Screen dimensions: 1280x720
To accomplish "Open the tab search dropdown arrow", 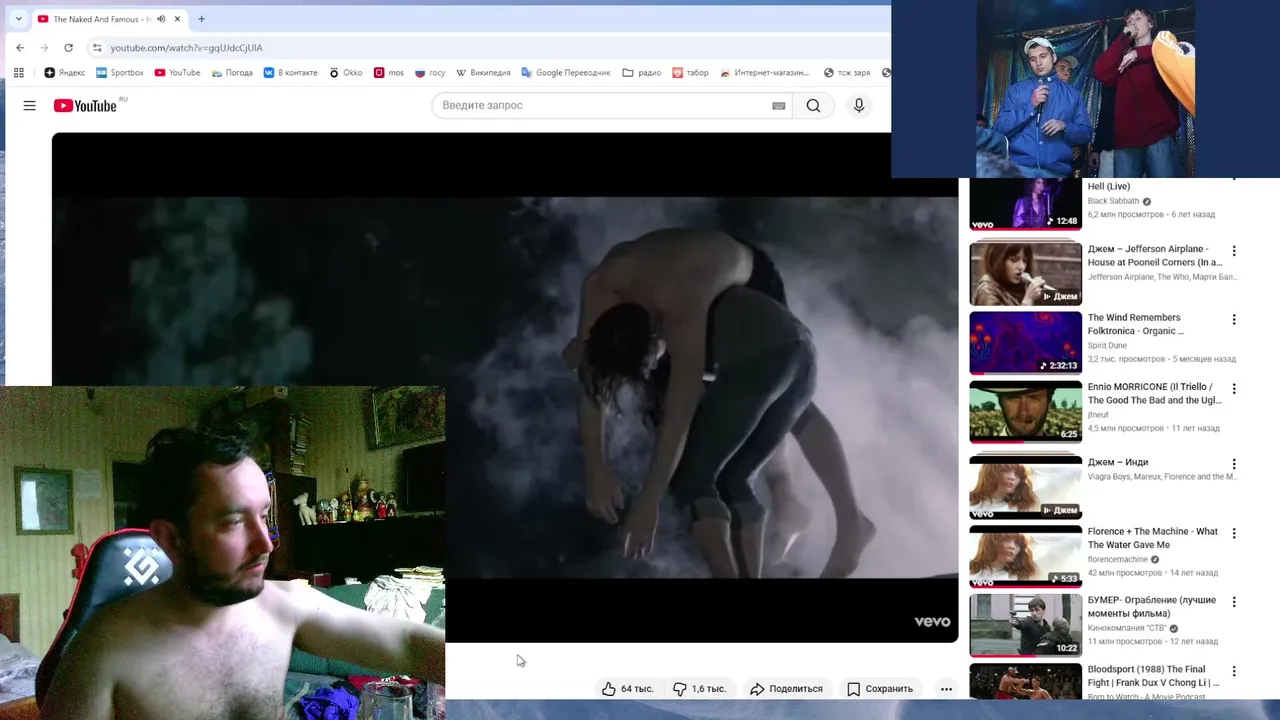I will click(18, 19).
